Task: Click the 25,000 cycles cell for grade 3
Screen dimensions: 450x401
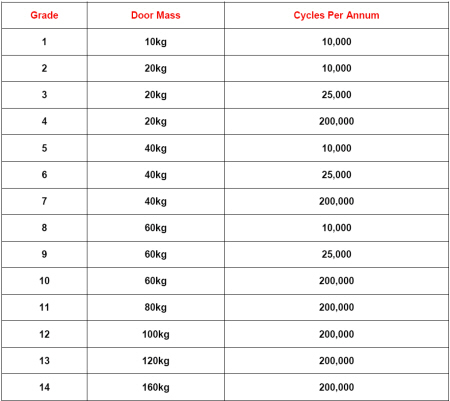Action: click(336, 95)
